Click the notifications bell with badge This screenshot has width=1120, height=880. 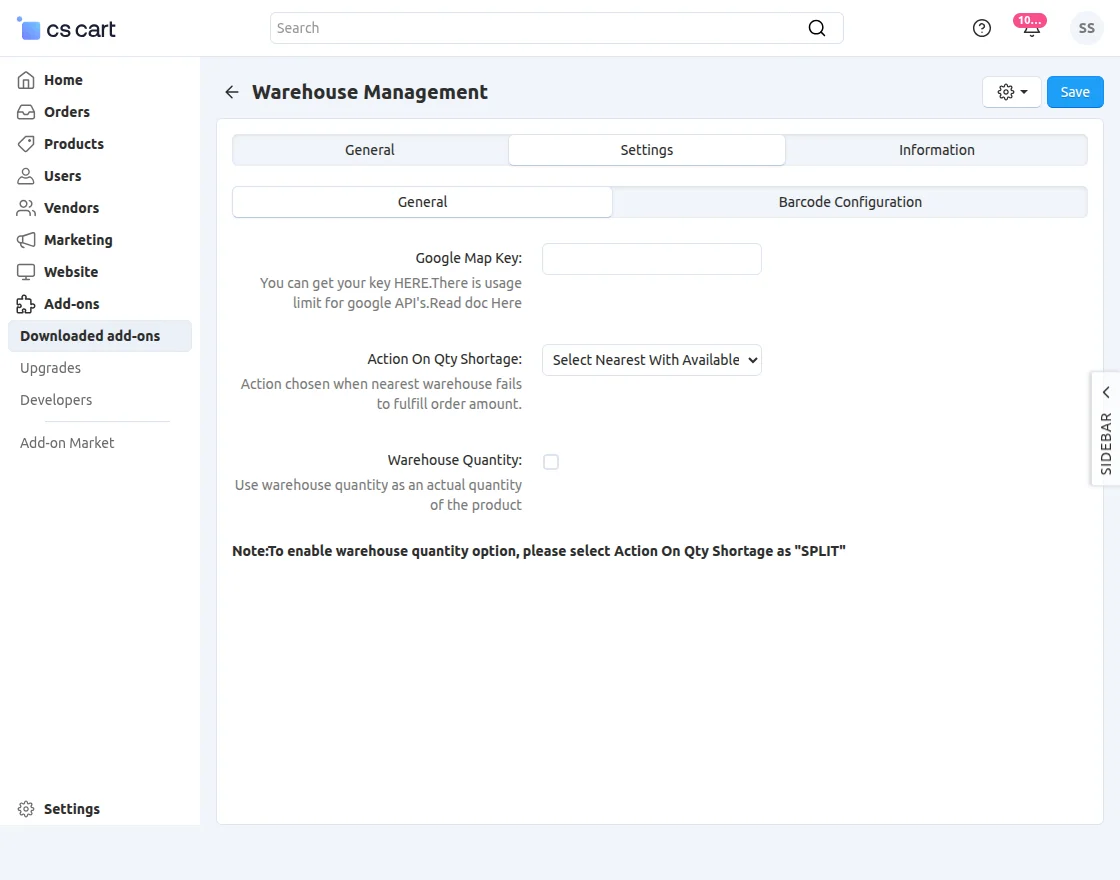[x=1030, y=28]
